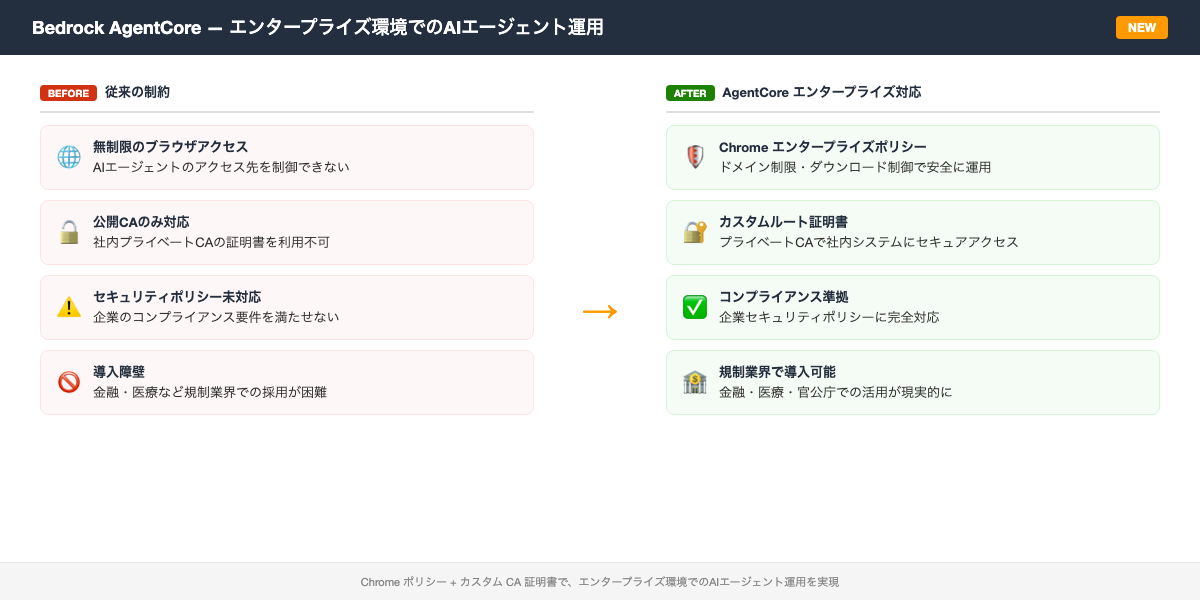Click the footer text about Chrome ポリシー
This screenshot has height=600, width=1200.
tap(600, 581)
